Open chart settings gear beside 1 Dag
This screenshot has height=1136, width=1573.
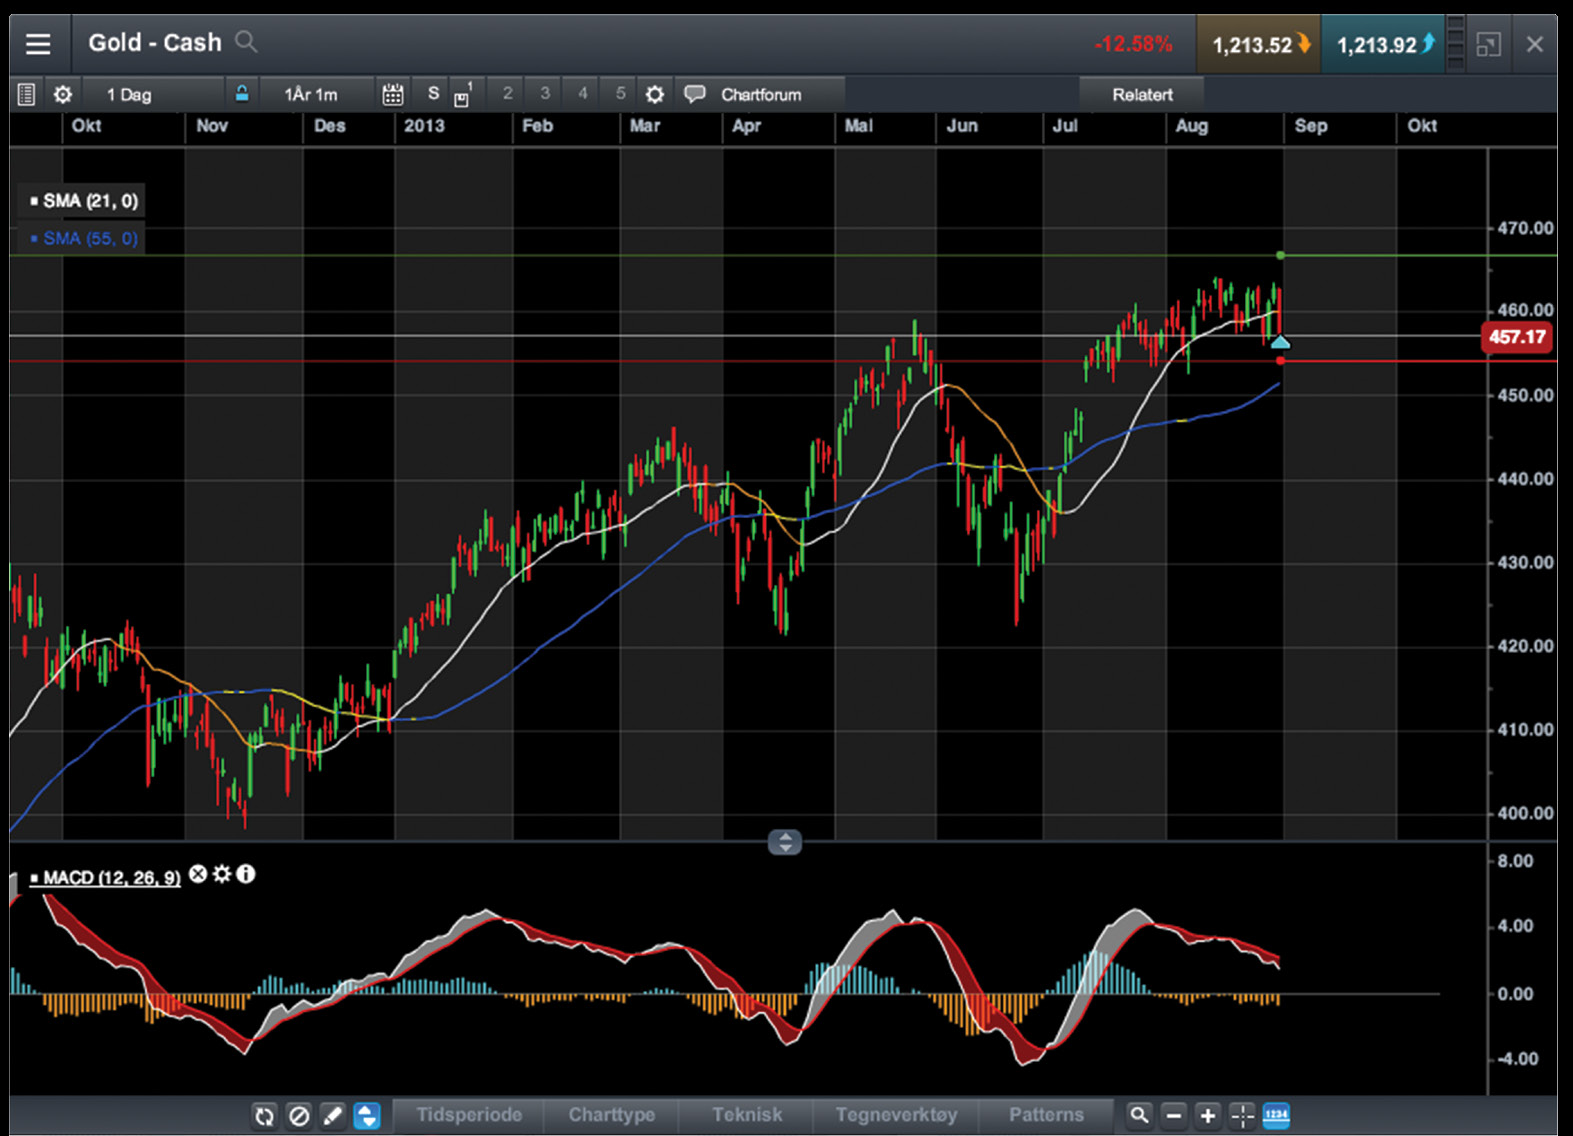[x=63, y=94]
